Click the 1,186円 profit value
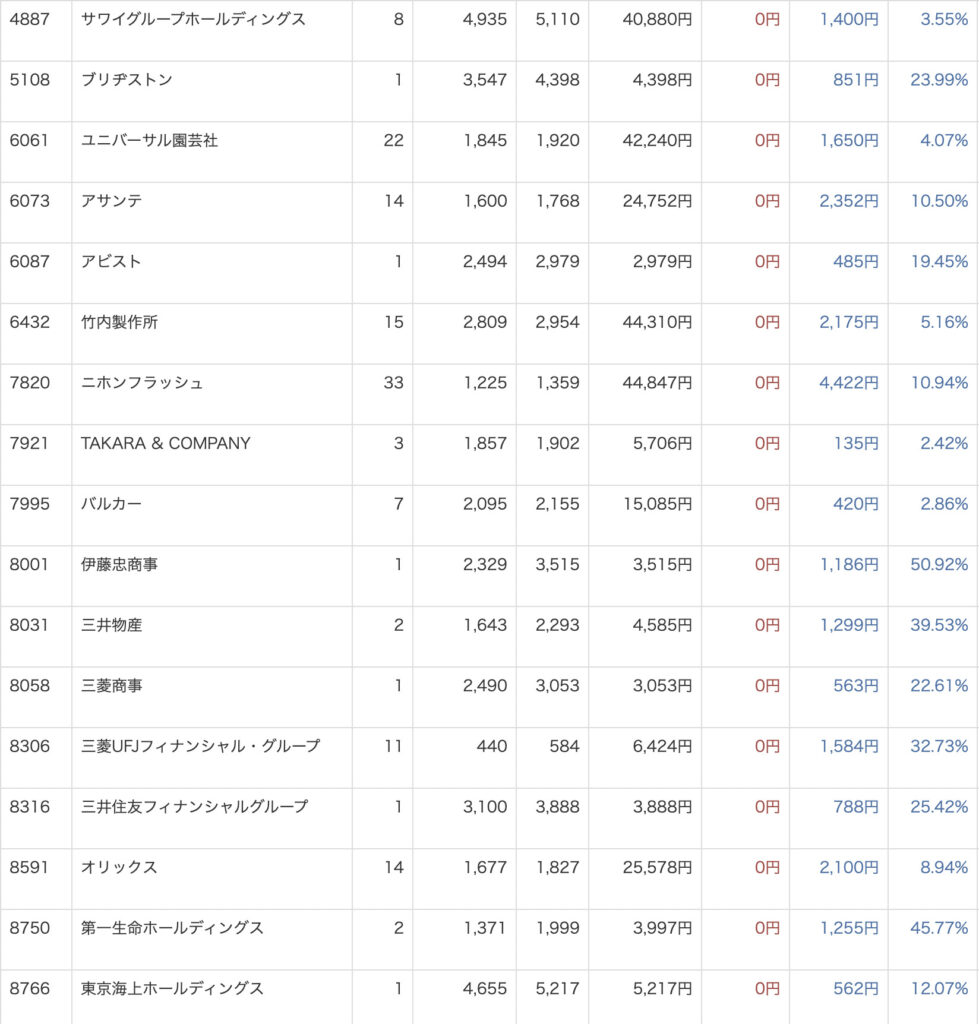The height and width of the screenshot is (1024, 979). point(849,565)
